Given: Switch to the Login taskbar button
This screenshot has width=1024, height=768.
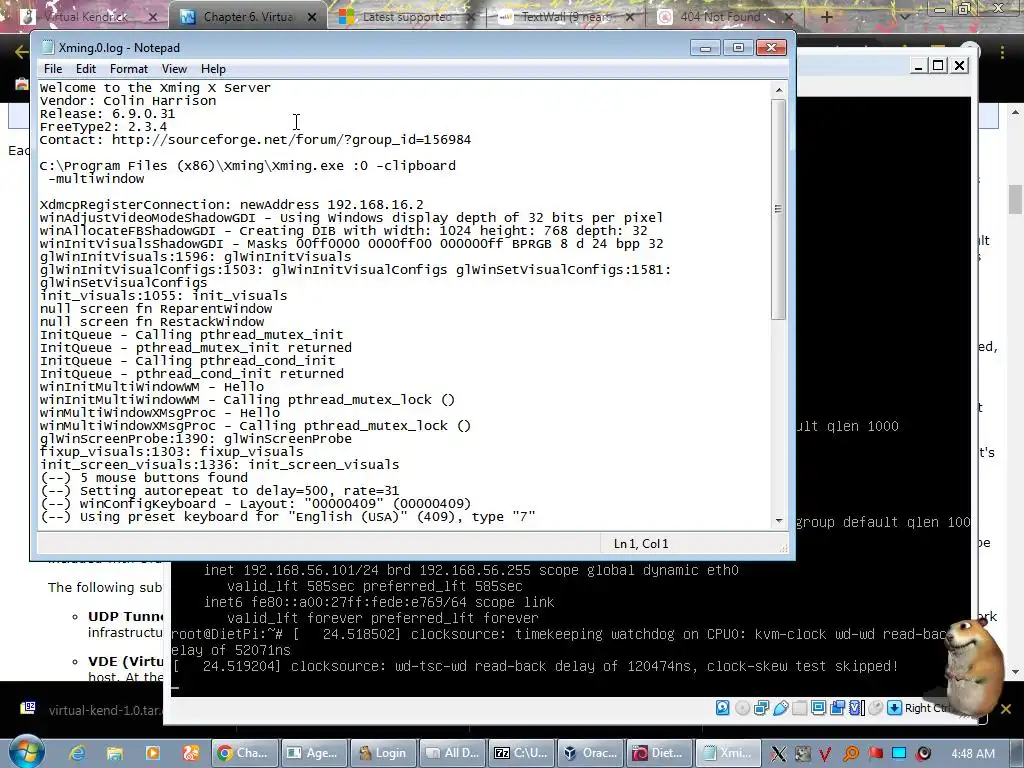Looking at the screenshot, I should pyautogui.click(x=382, y=753).
